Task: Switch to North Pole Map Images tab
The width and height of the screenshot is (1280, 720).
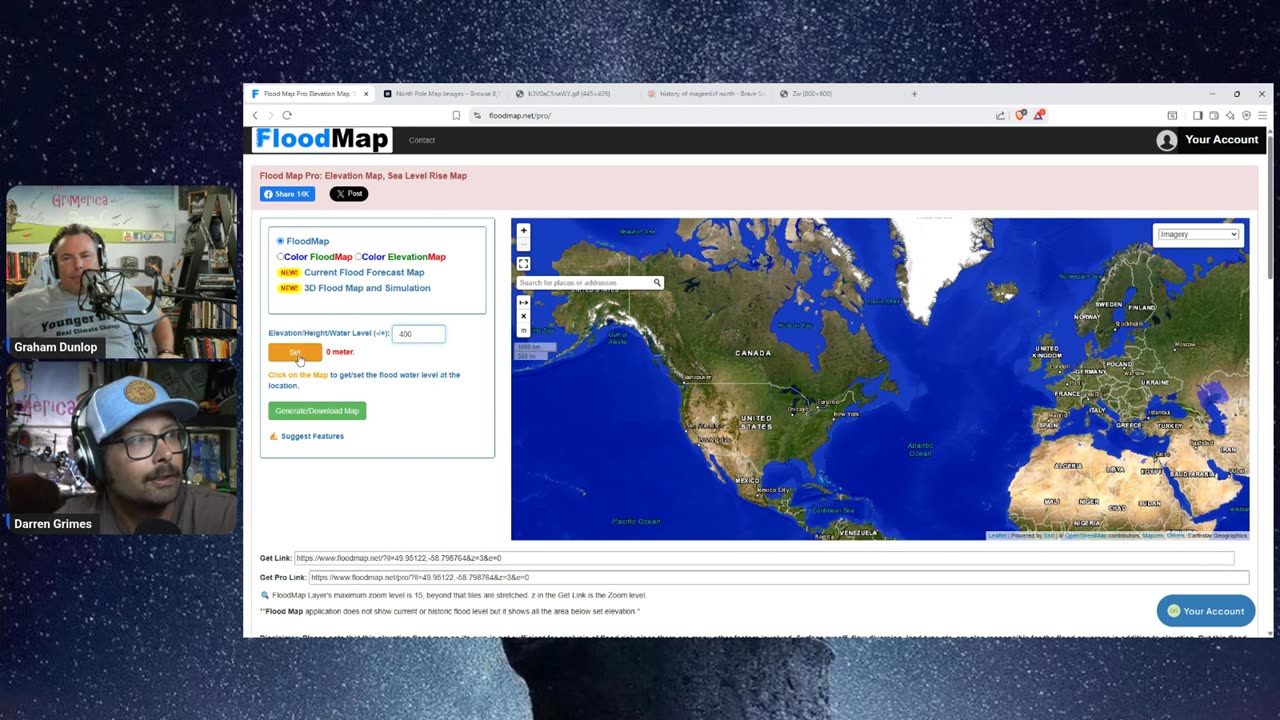Action: [441, 94]
